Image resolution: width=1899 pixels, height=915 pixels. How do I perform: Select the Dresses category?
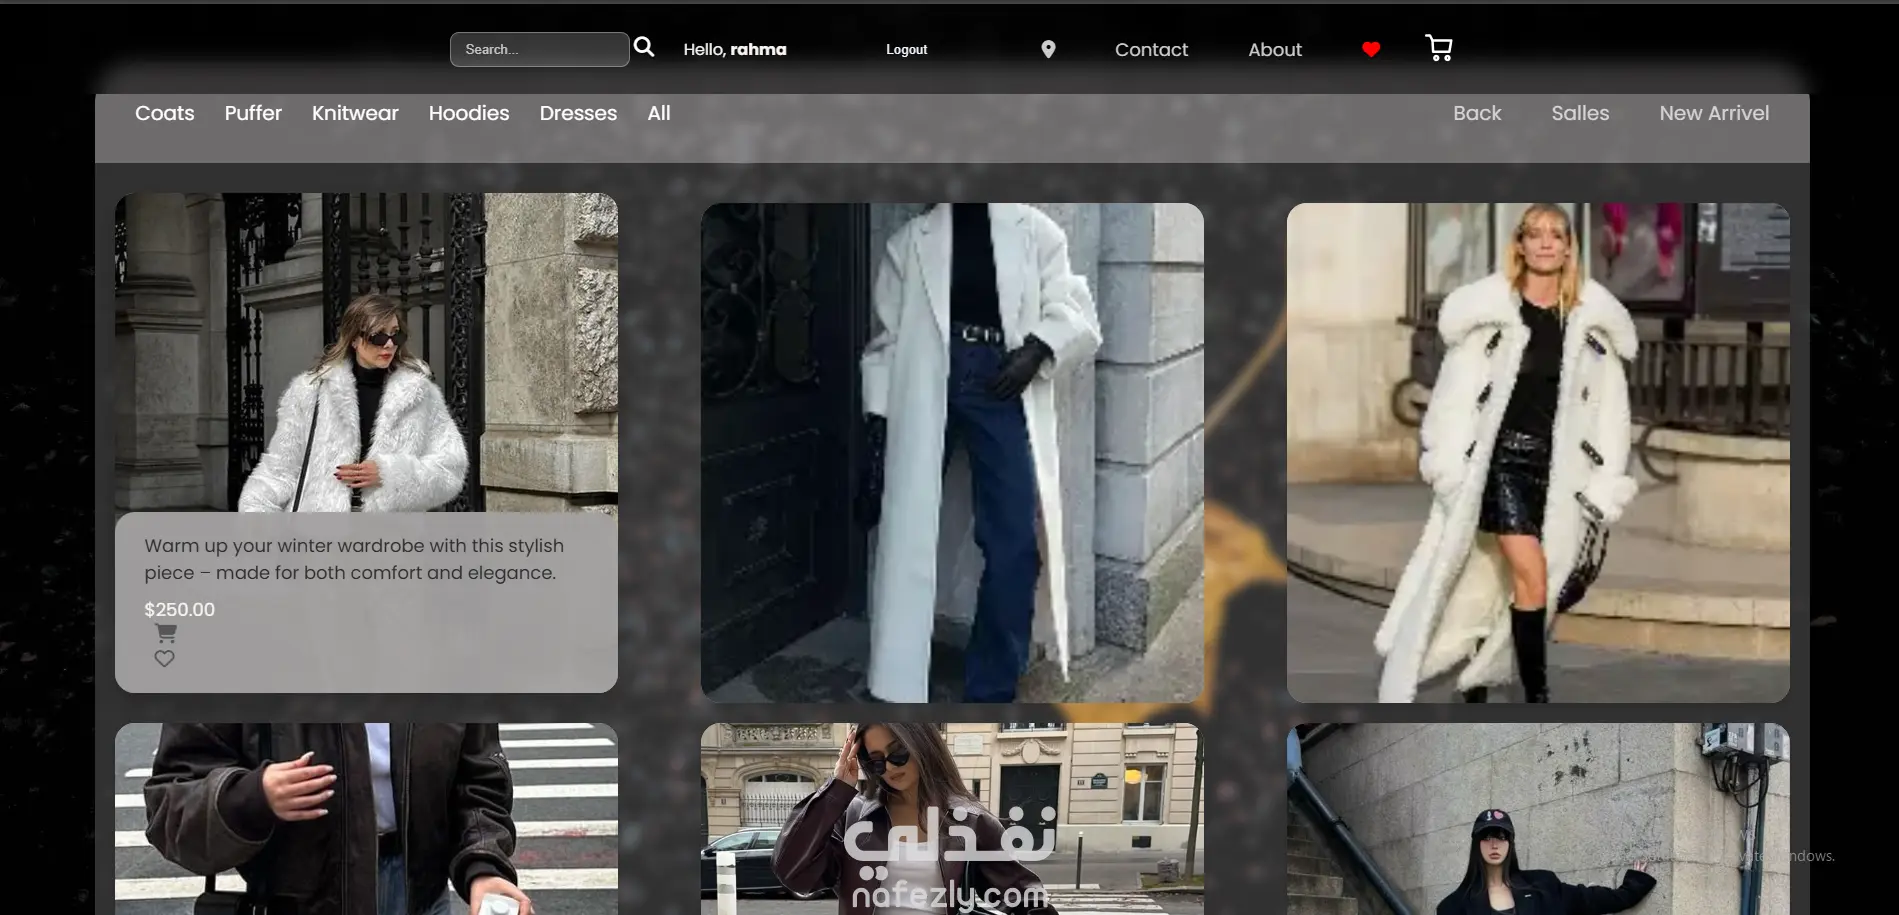578,113
